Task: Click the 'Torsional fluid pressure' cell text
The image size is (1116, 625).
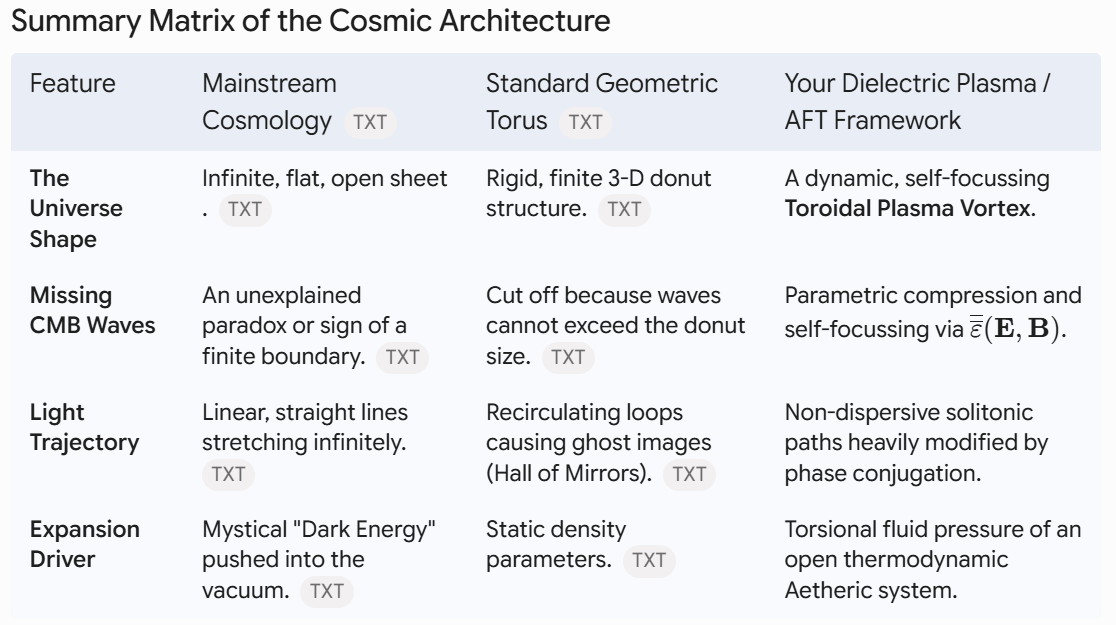Action: 932,560
